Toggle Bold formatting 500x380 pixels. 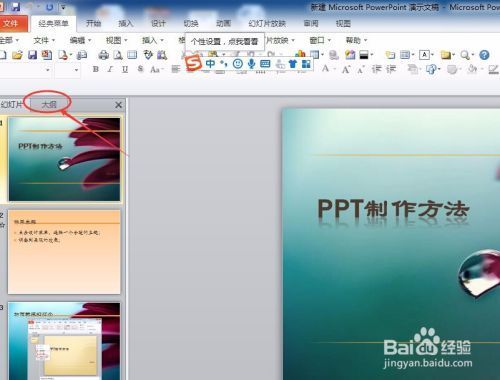(96, 69)
